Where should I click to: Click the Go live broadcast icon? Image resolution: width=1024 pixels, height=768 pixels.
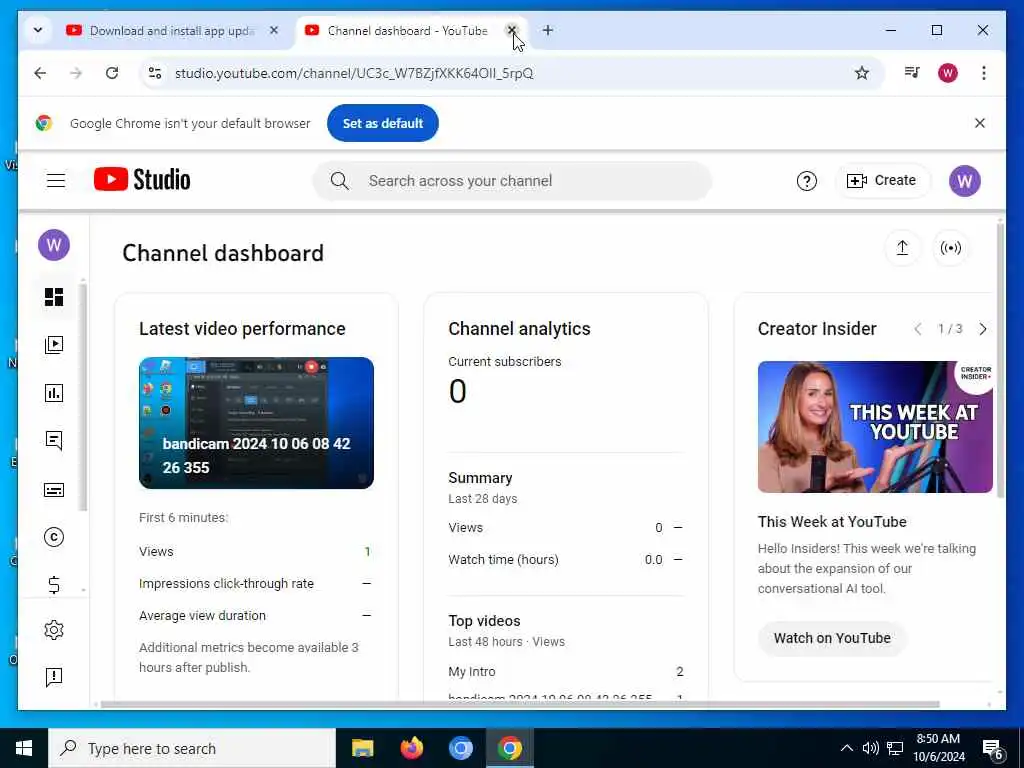click(950, 248)
